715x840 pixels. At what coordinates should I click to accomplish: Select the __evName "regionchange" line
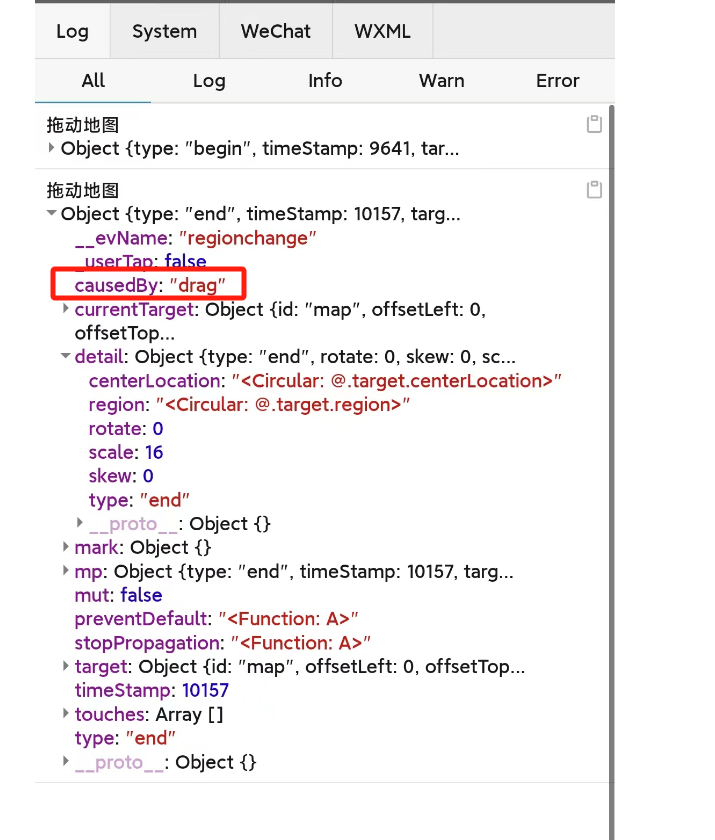coord(195,238)
